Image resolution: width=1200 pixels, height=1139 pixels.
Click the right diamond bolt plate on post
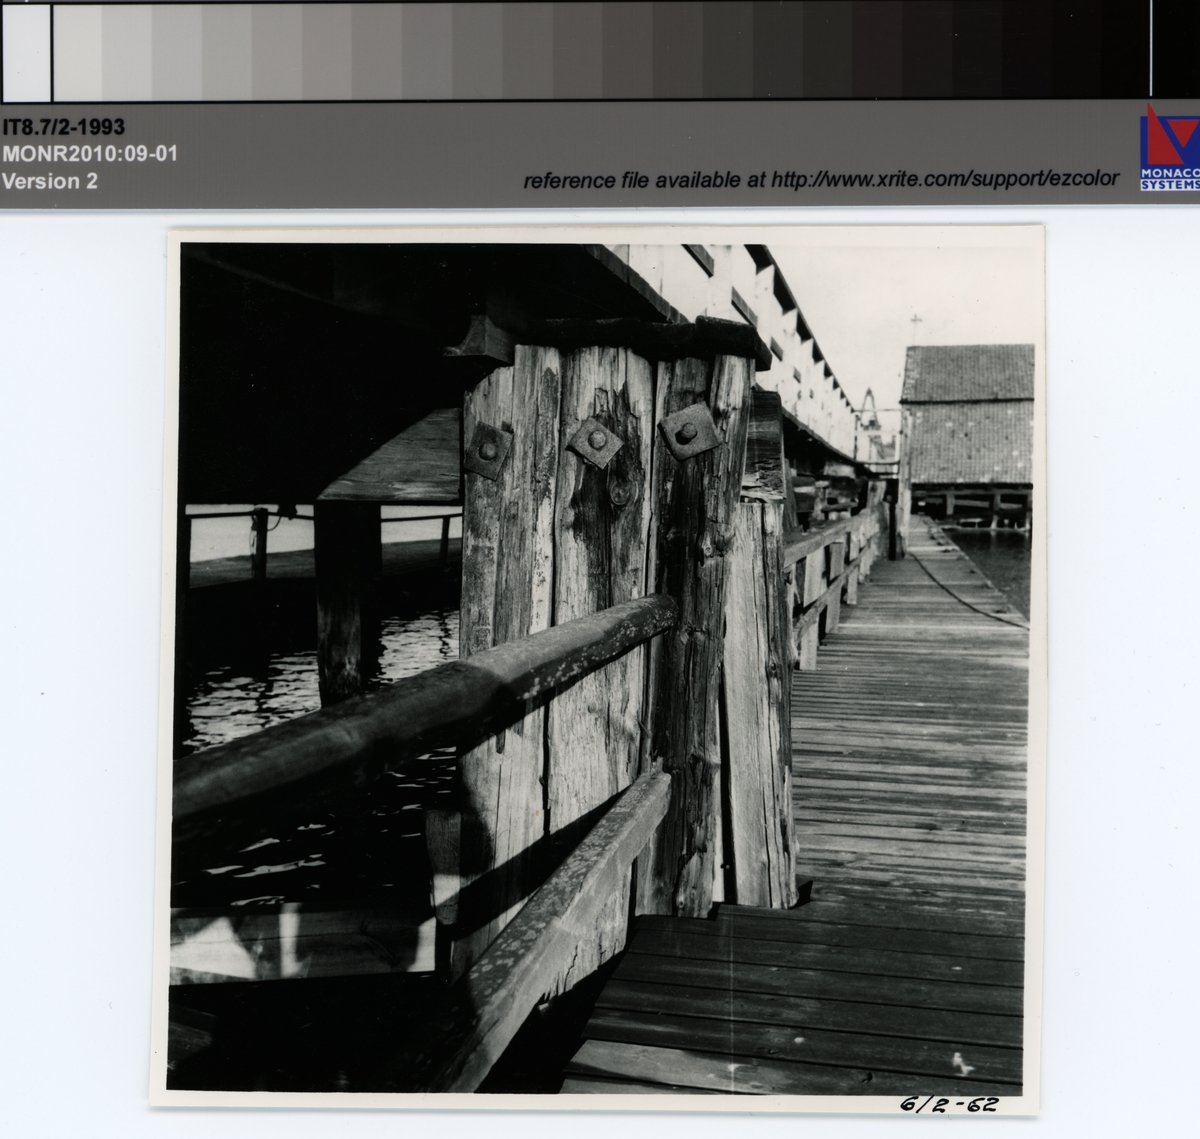687,432
